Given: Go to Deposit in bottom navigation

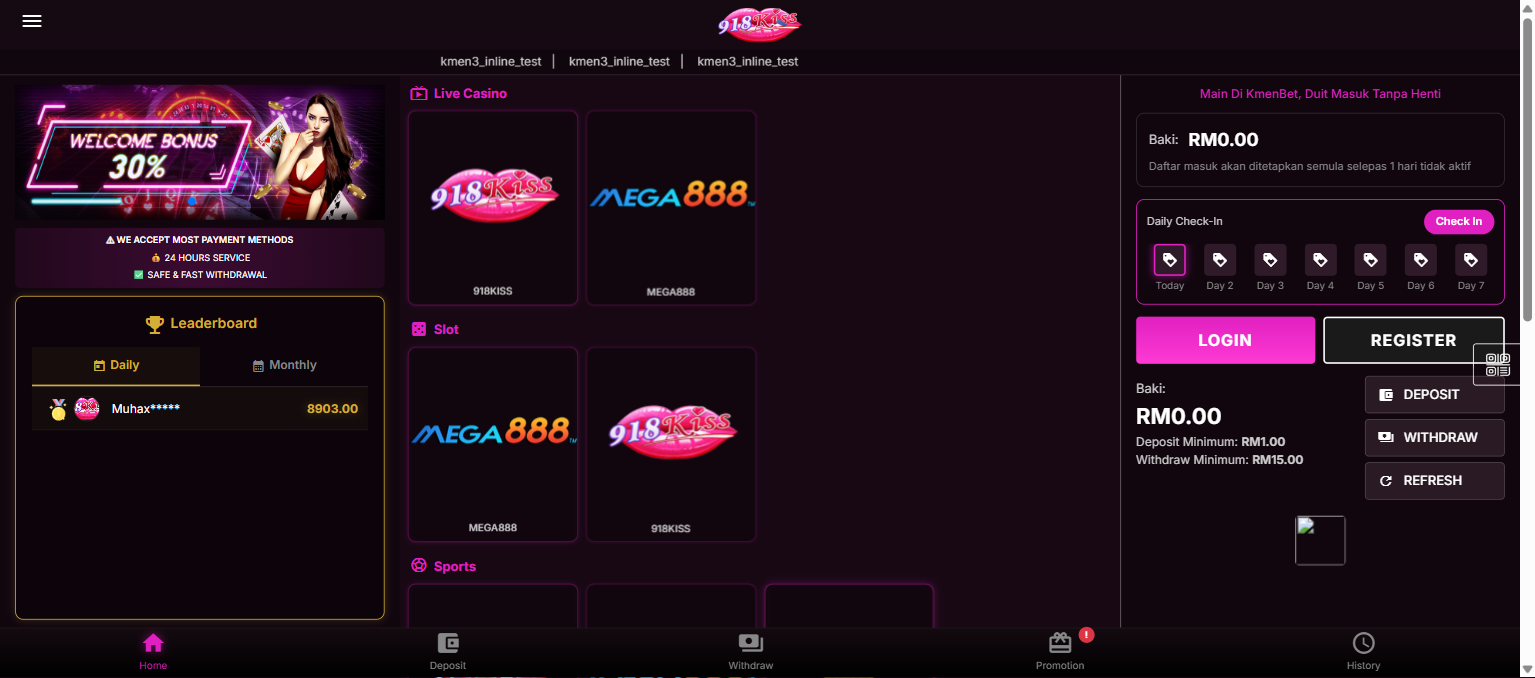Looking at the screenshot, I should (x=448, y=651).
